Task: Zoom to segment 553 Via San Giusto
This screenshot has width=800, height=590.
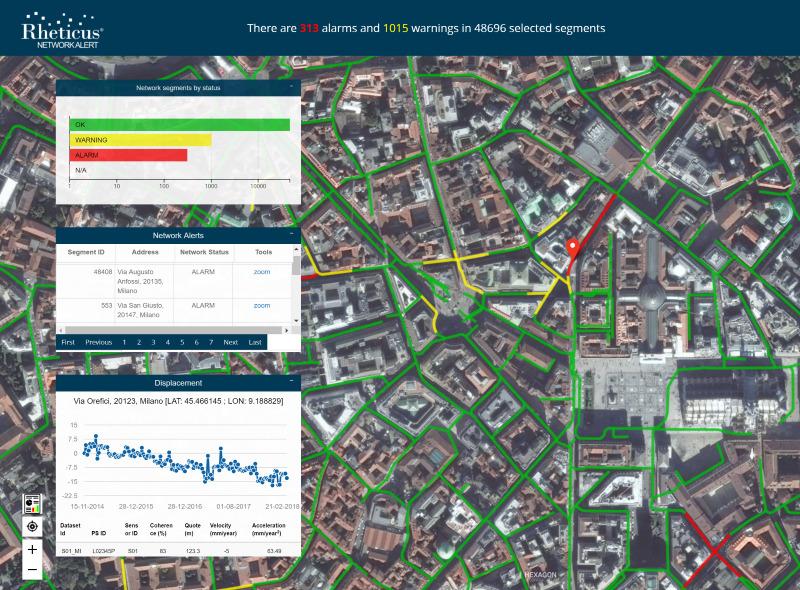Action: 262,305
